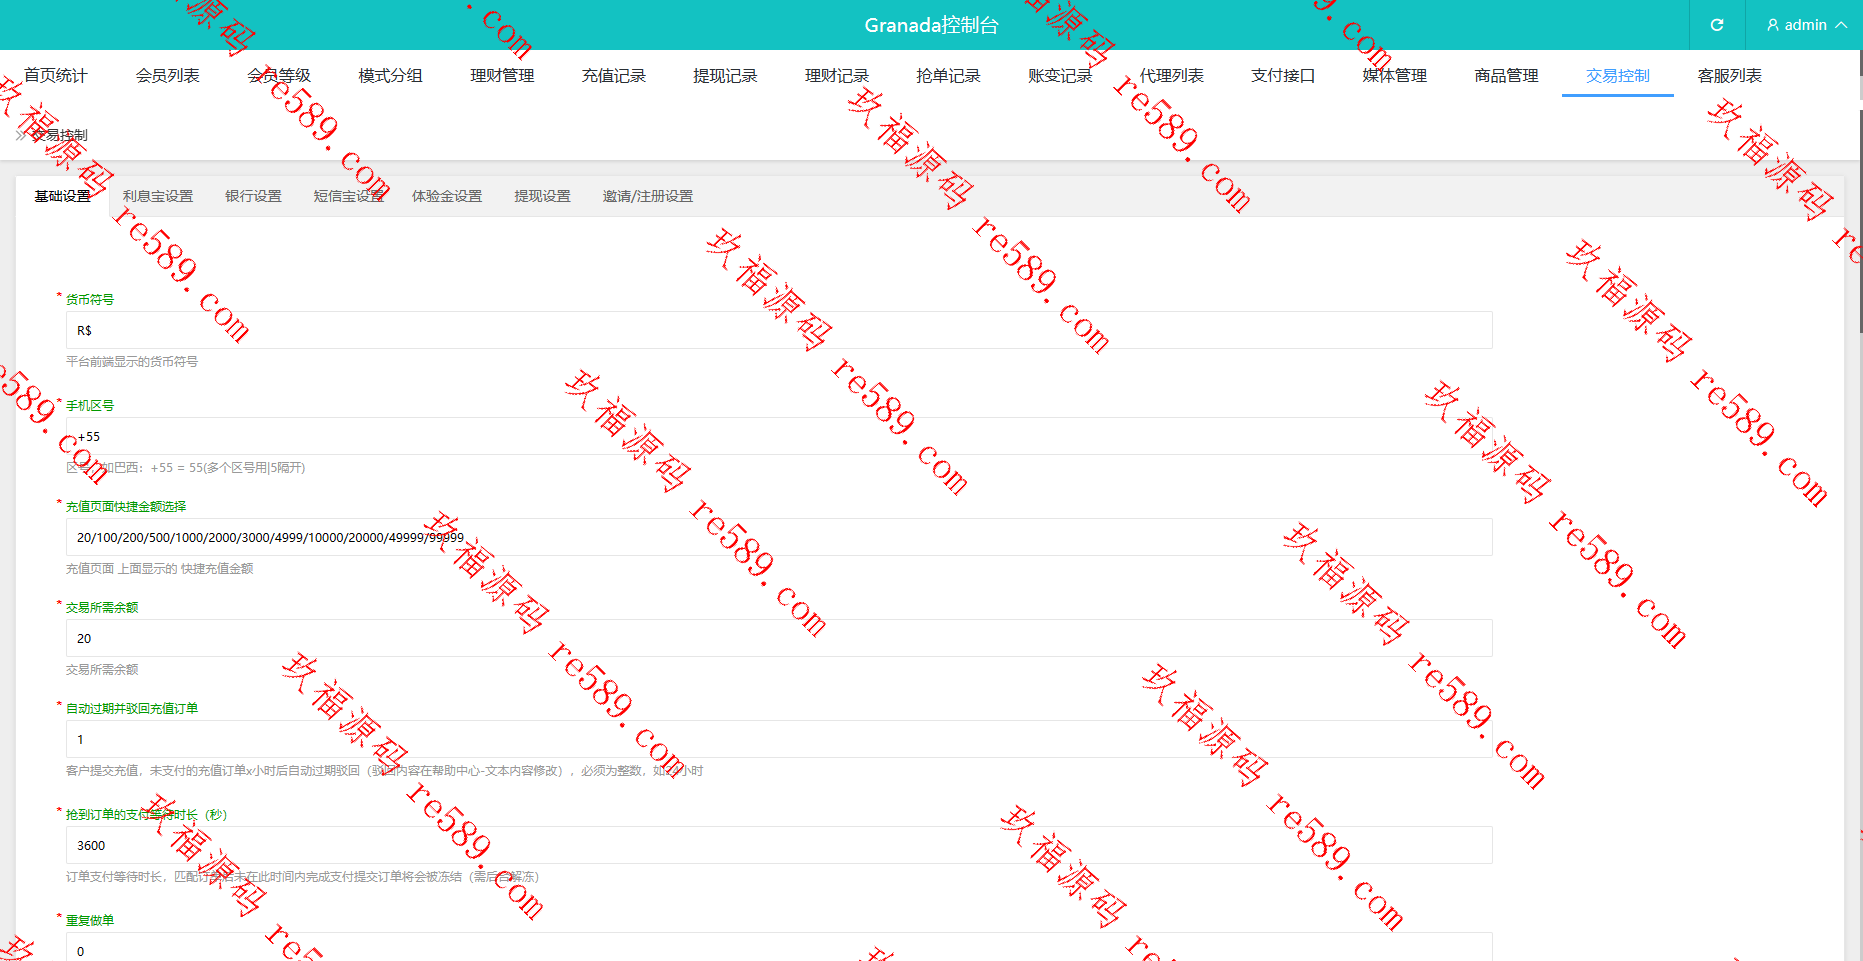Open 媒体管理 menu item
Screen dimensions: 1863x961
tap(1394, 75)
